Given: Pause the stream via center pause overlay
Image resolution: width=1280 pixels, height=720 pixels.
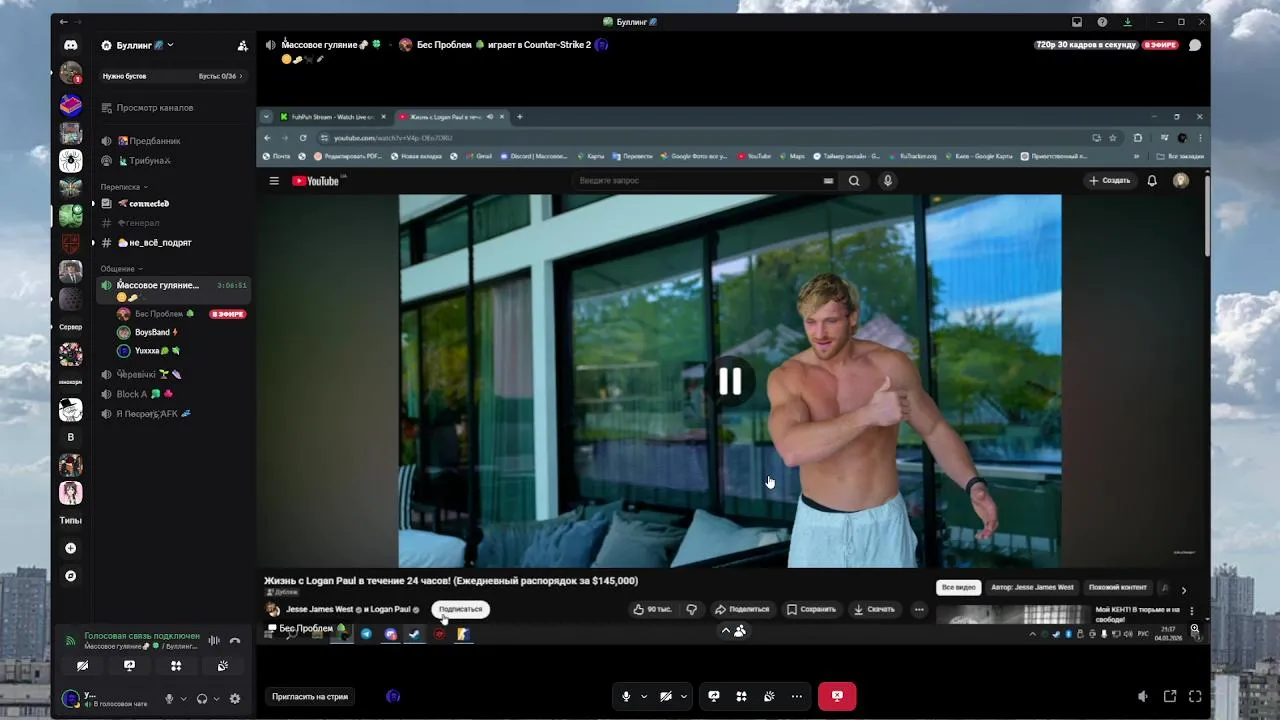Looking at the screenshot, I should click(730, 381).
